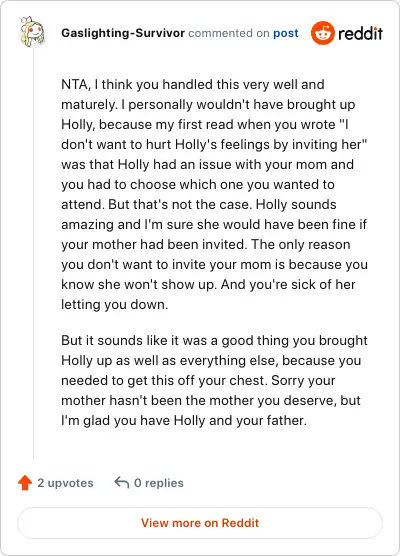Image resolution: width=400 pixels, height=556 pixels.
Task: Click the '0 replies' count label
Action: pos(159,483)
